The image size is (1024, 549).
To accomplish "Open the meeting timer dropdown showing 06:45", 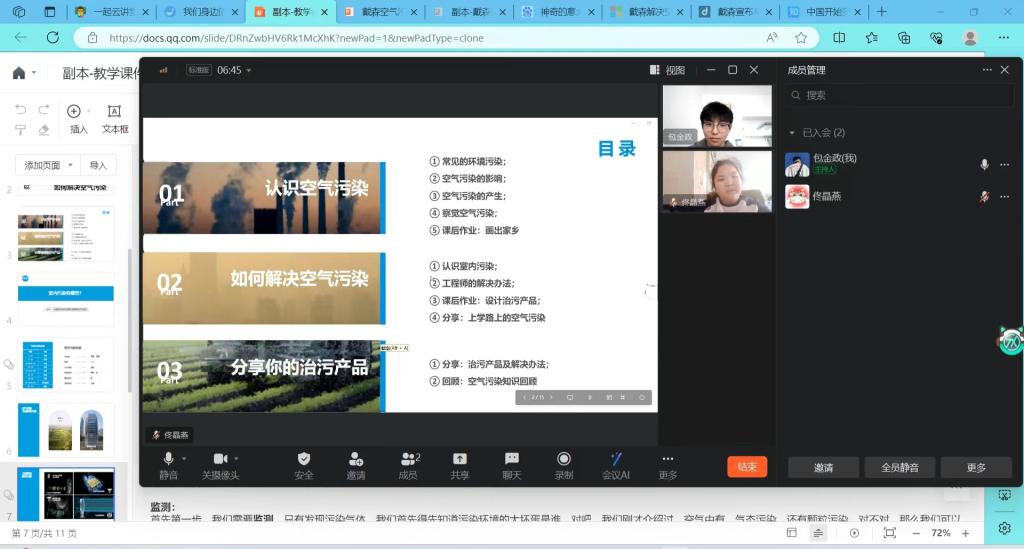I will tap(248, 71).
